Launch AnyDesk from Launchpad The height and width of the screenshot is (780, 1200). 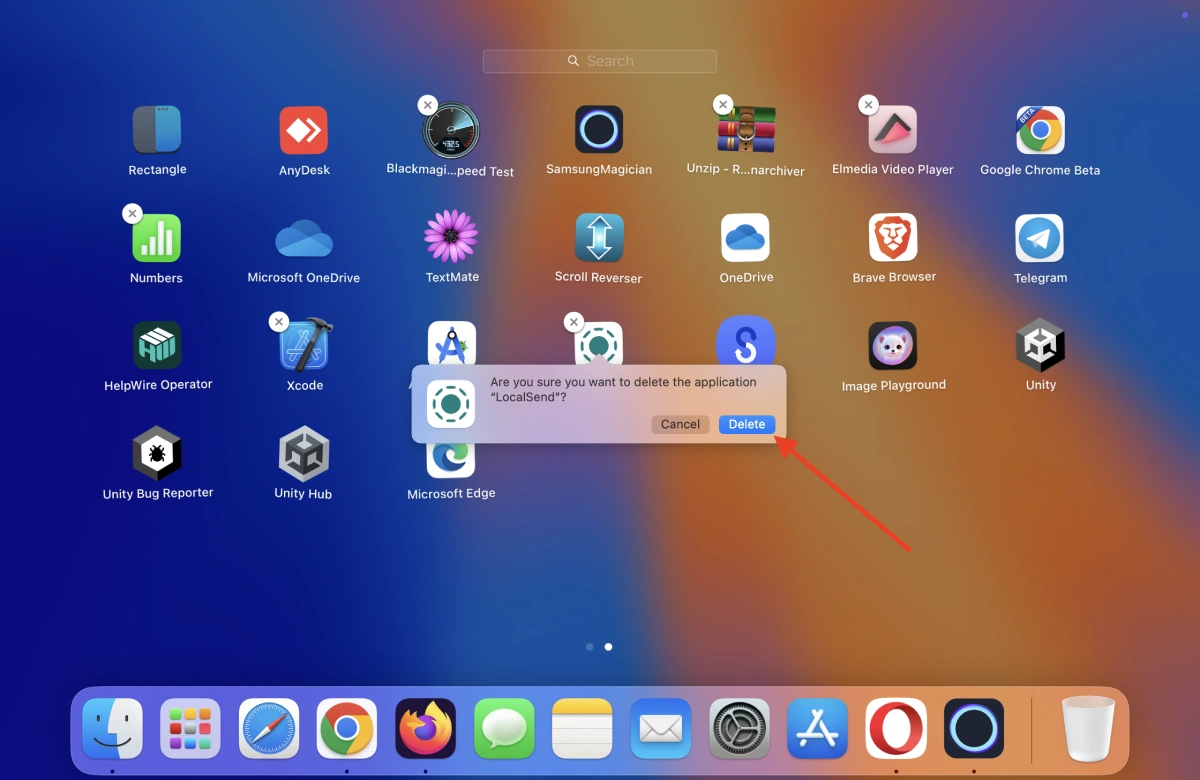click(304, 130)
